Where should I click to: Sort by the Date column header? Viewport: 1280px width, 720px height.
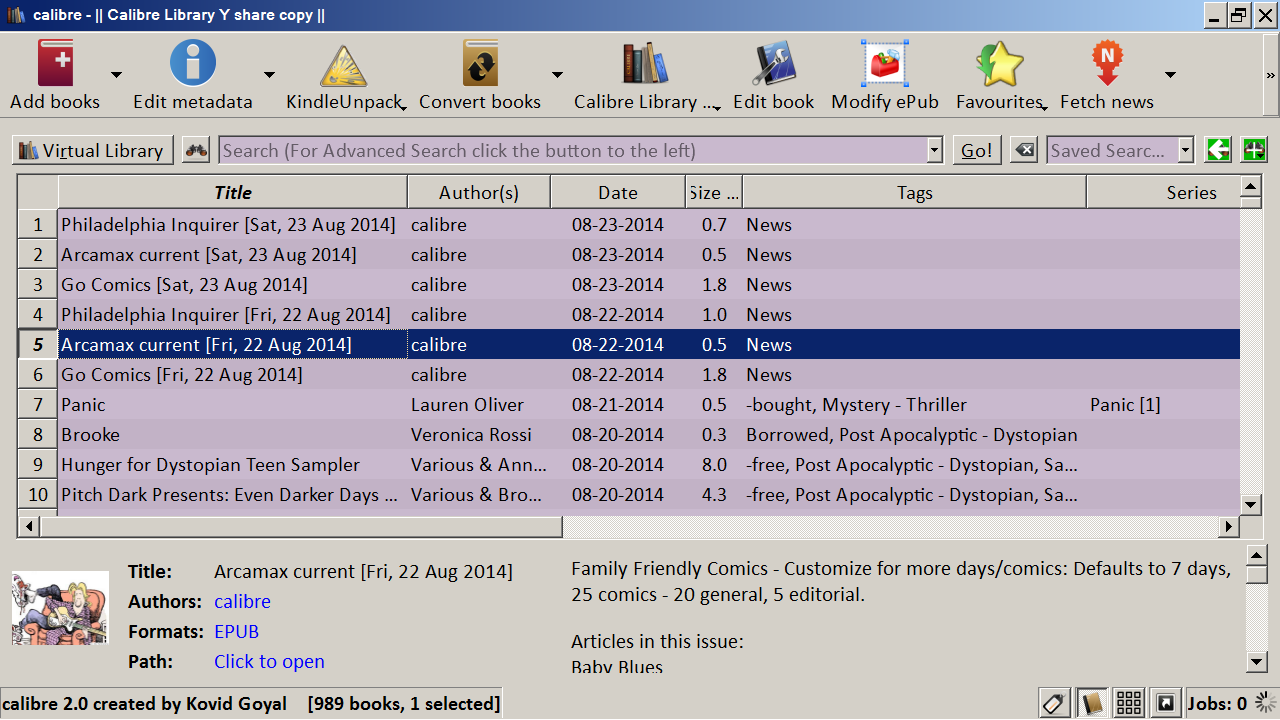pyautogui.click(x=618, y=192)
